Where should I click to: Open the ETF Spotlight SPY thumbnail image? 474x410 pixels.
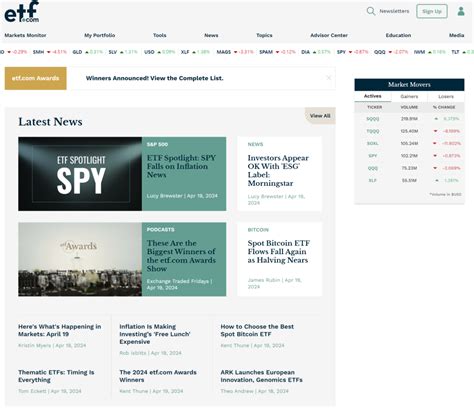pos(80,174)
